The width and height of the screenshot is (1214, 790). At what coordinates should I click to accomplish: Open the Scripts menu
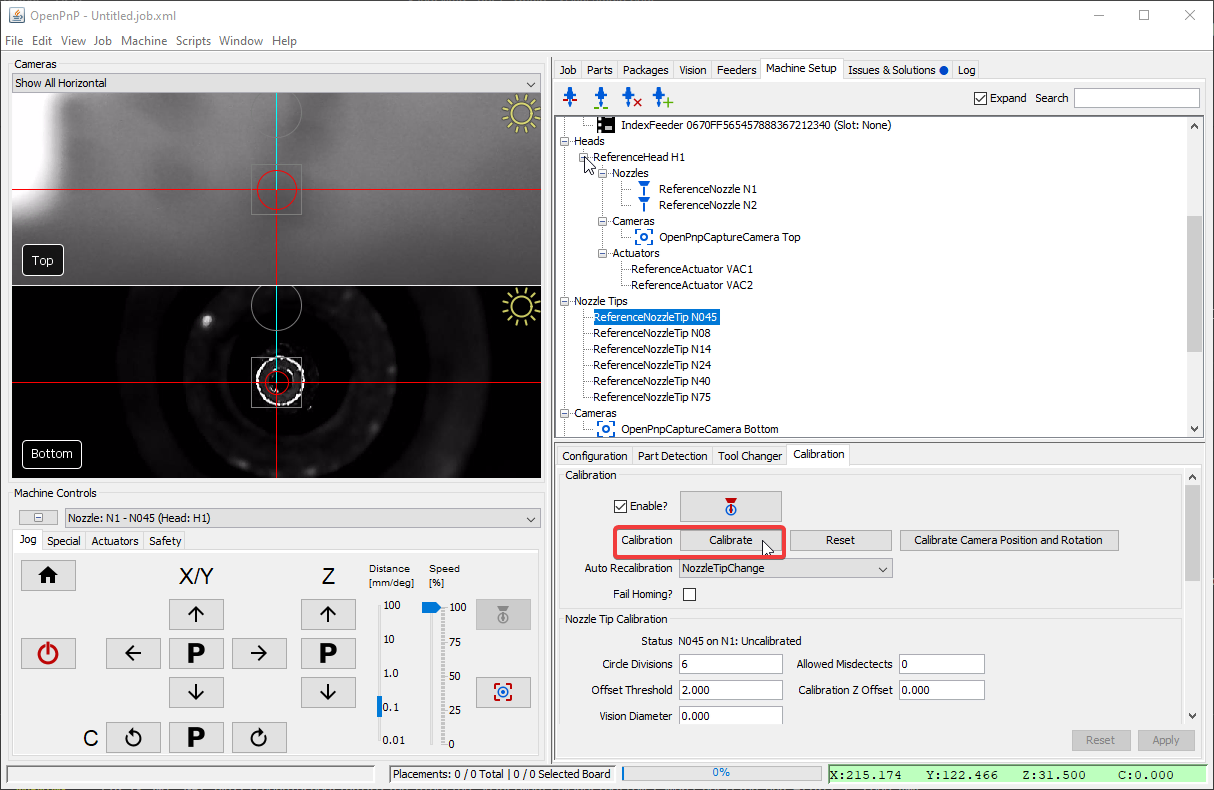(x=193, y=41)
